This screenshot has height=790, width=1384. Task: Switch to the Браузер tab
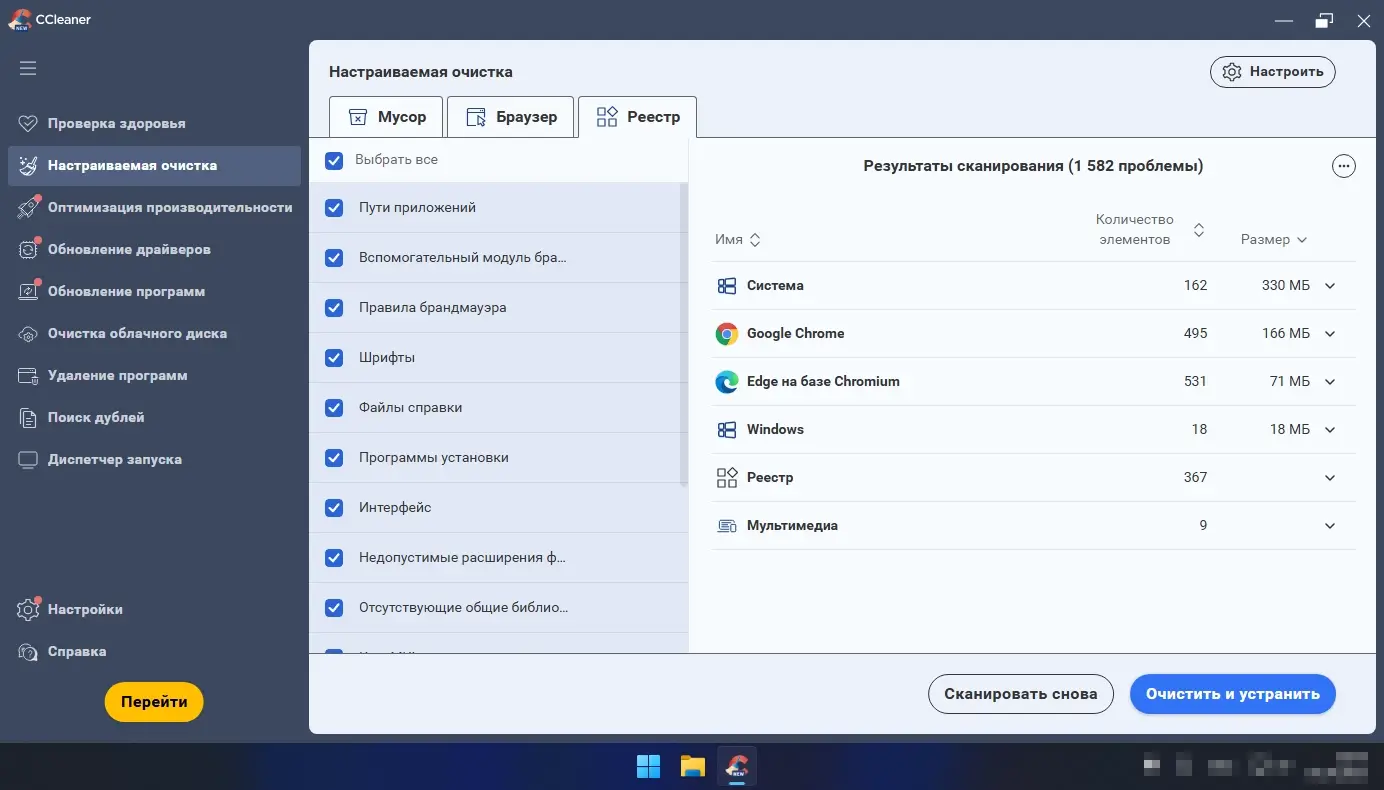point(510,117)
